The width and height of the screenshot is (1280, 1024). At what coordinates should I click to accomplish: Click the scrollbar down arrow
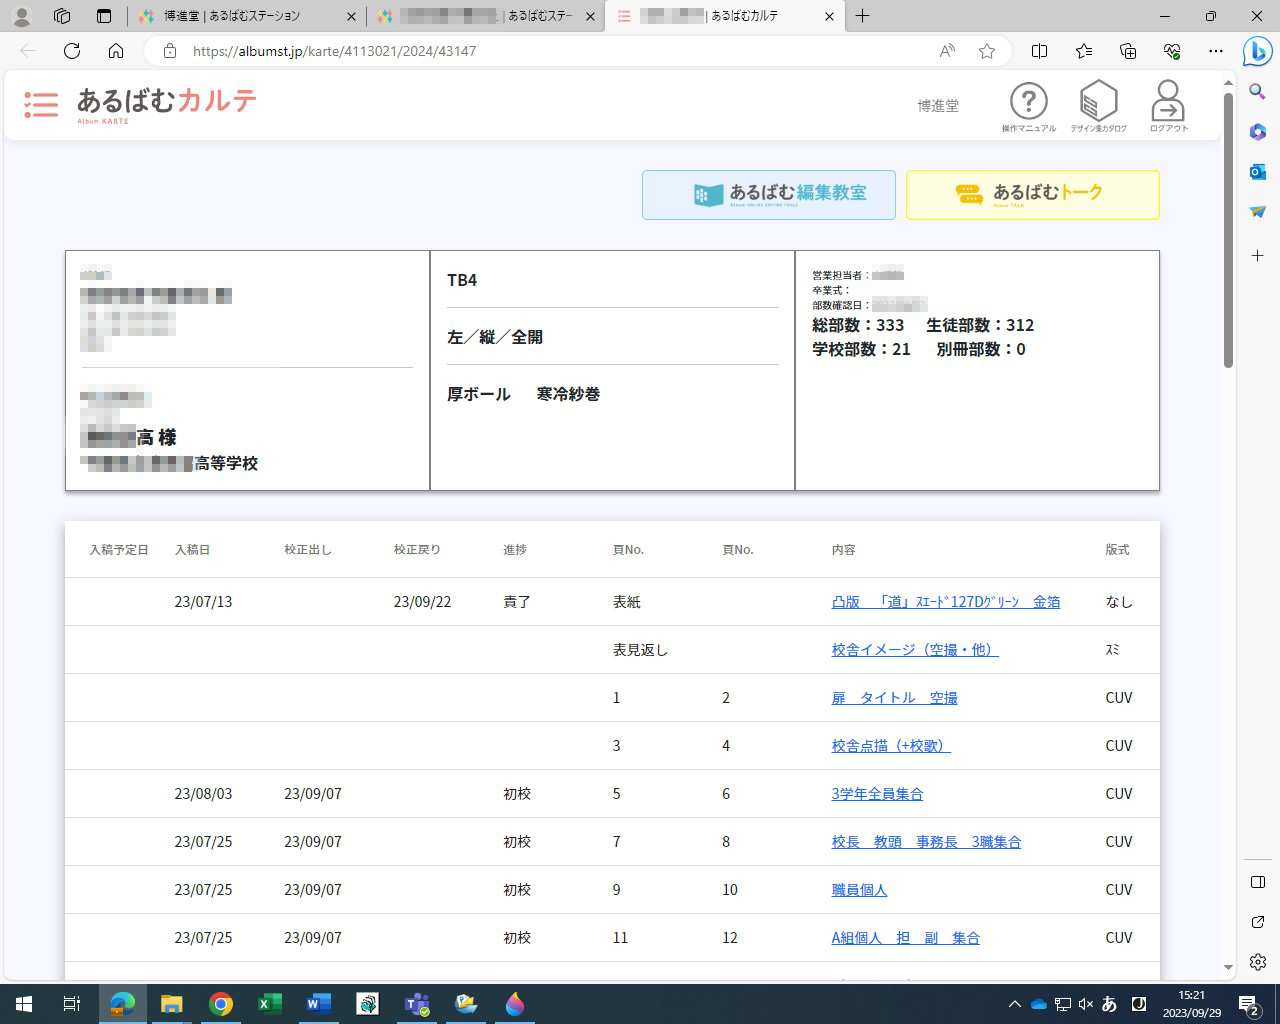1229,968
